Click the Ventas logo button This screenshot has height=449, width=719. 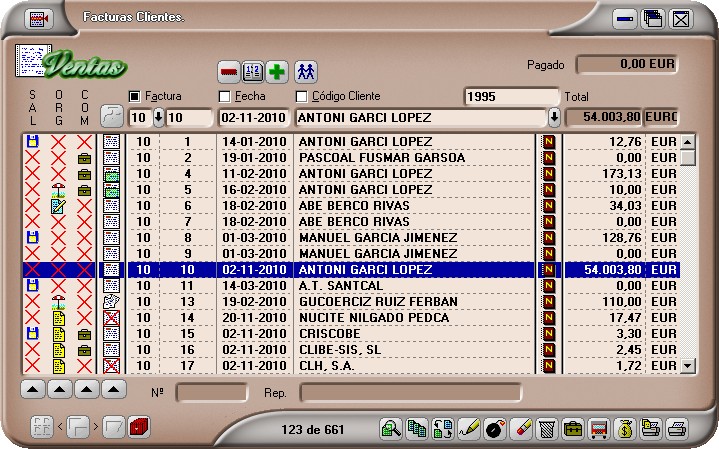73,65
